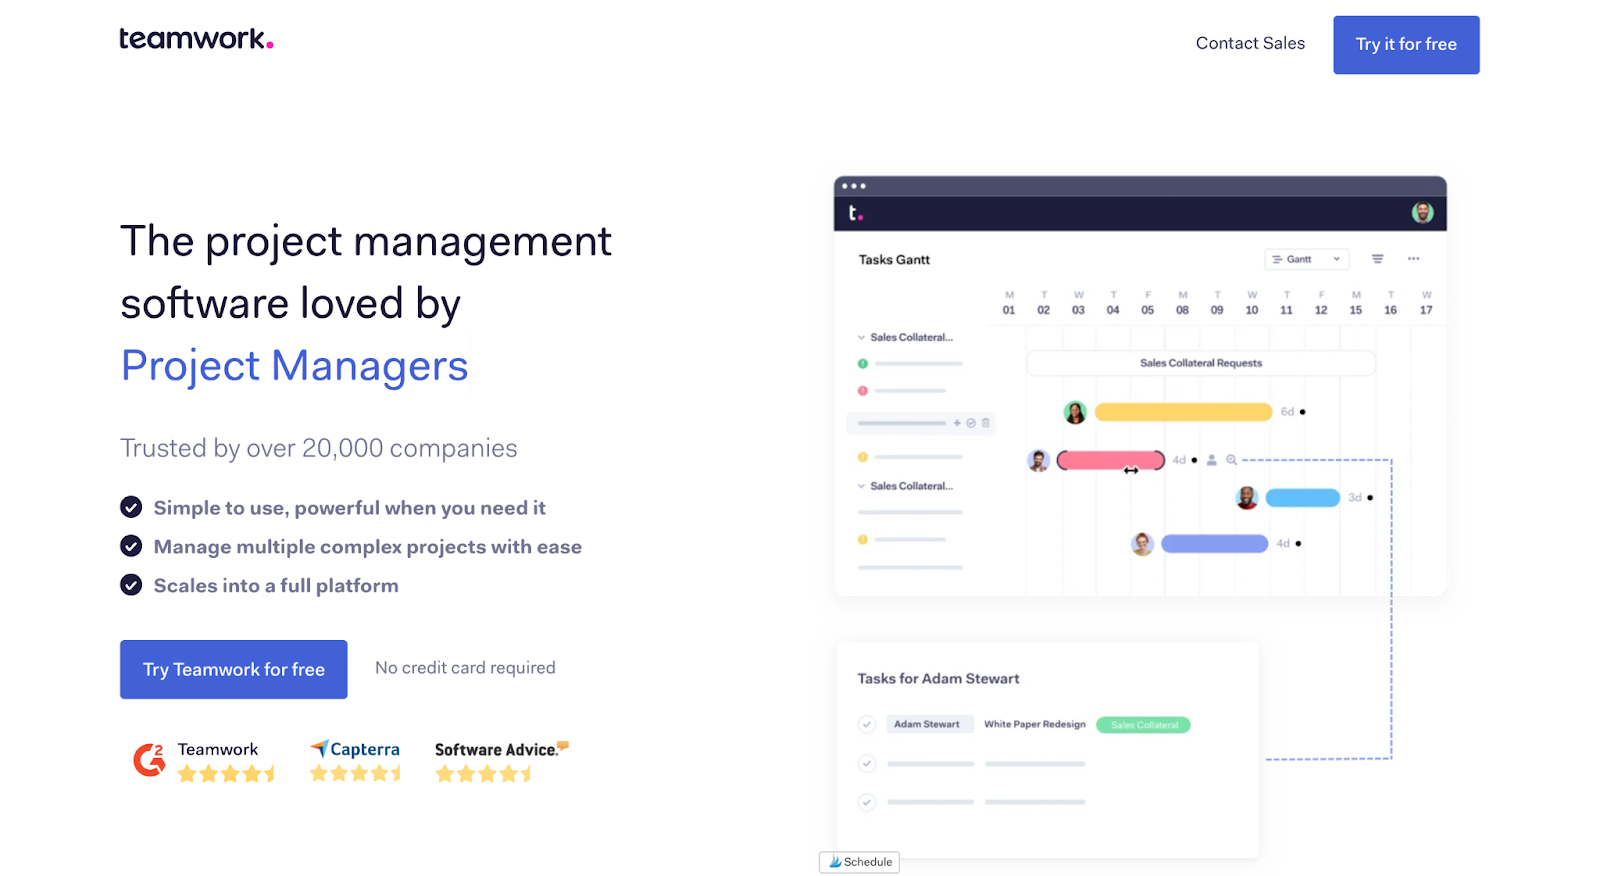Click the avatar beside the blue bar

(x=1247, y=498)
